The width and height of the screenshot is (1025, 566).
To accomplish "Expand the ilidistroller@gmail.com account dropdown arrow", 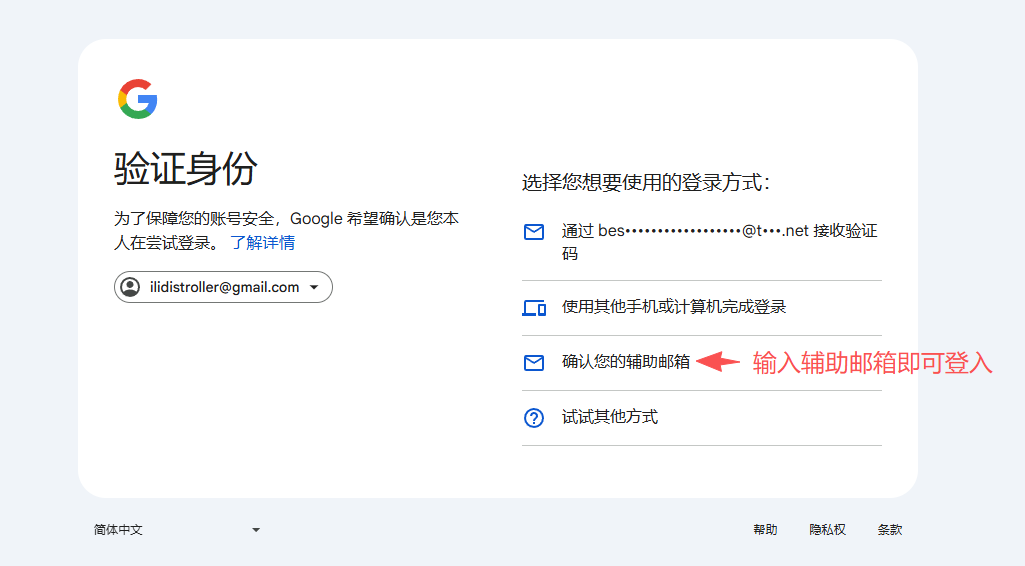I will coord(314,288).
